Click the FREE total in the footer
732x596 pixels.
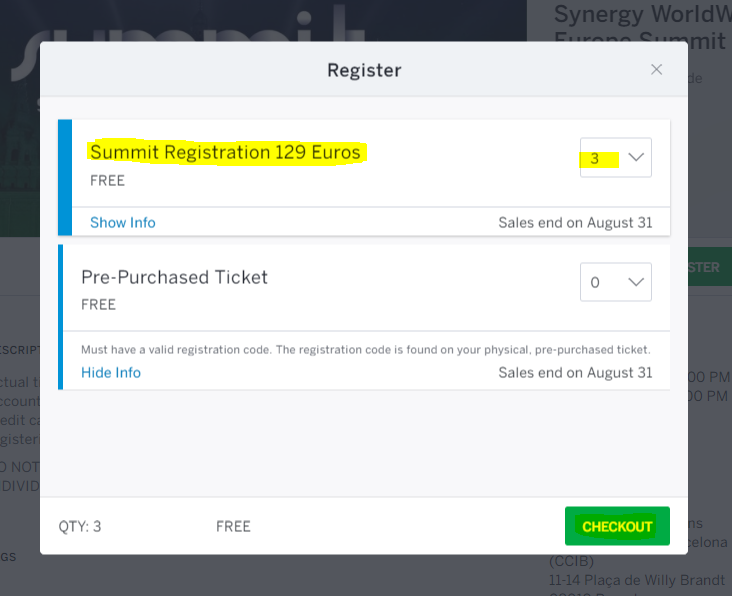pos(233,526)
